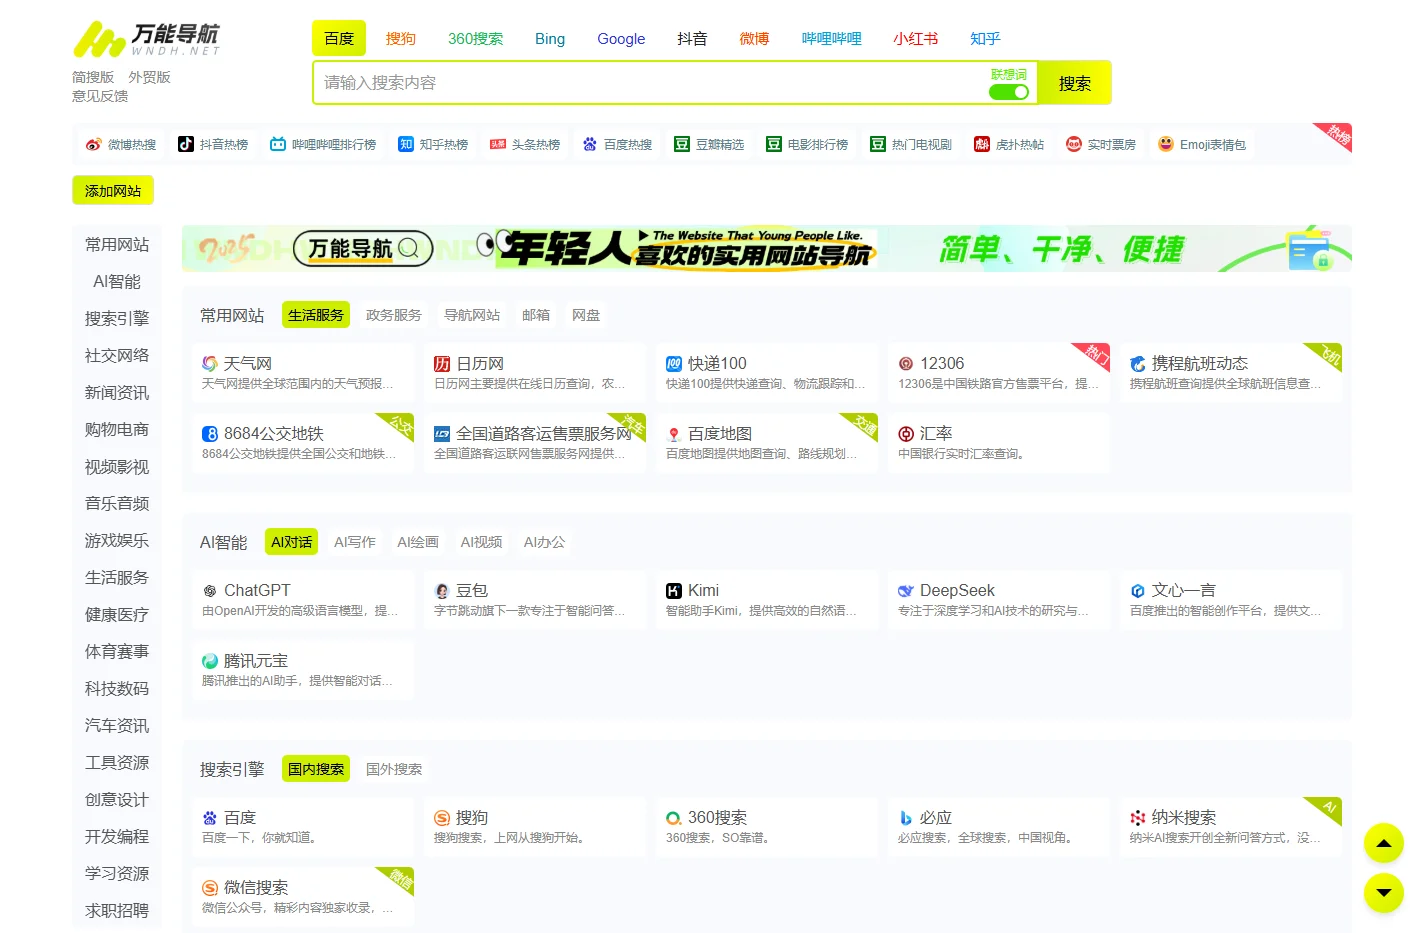Open 电影排行榜 hot list link

coord(807,144)
